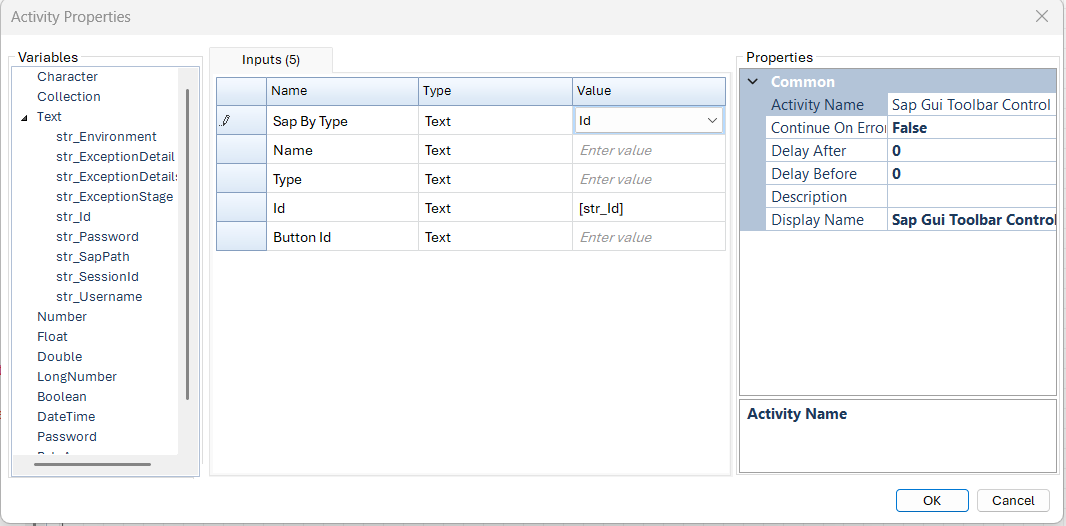Select the str_Id variable
1066x526 pixels.
(x=74, y=217)
